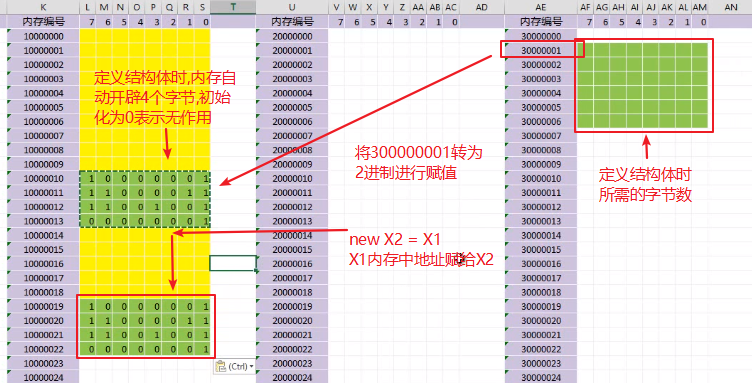Select the '内存自动开辟4个字节' text box

click(x=164, y=98)
